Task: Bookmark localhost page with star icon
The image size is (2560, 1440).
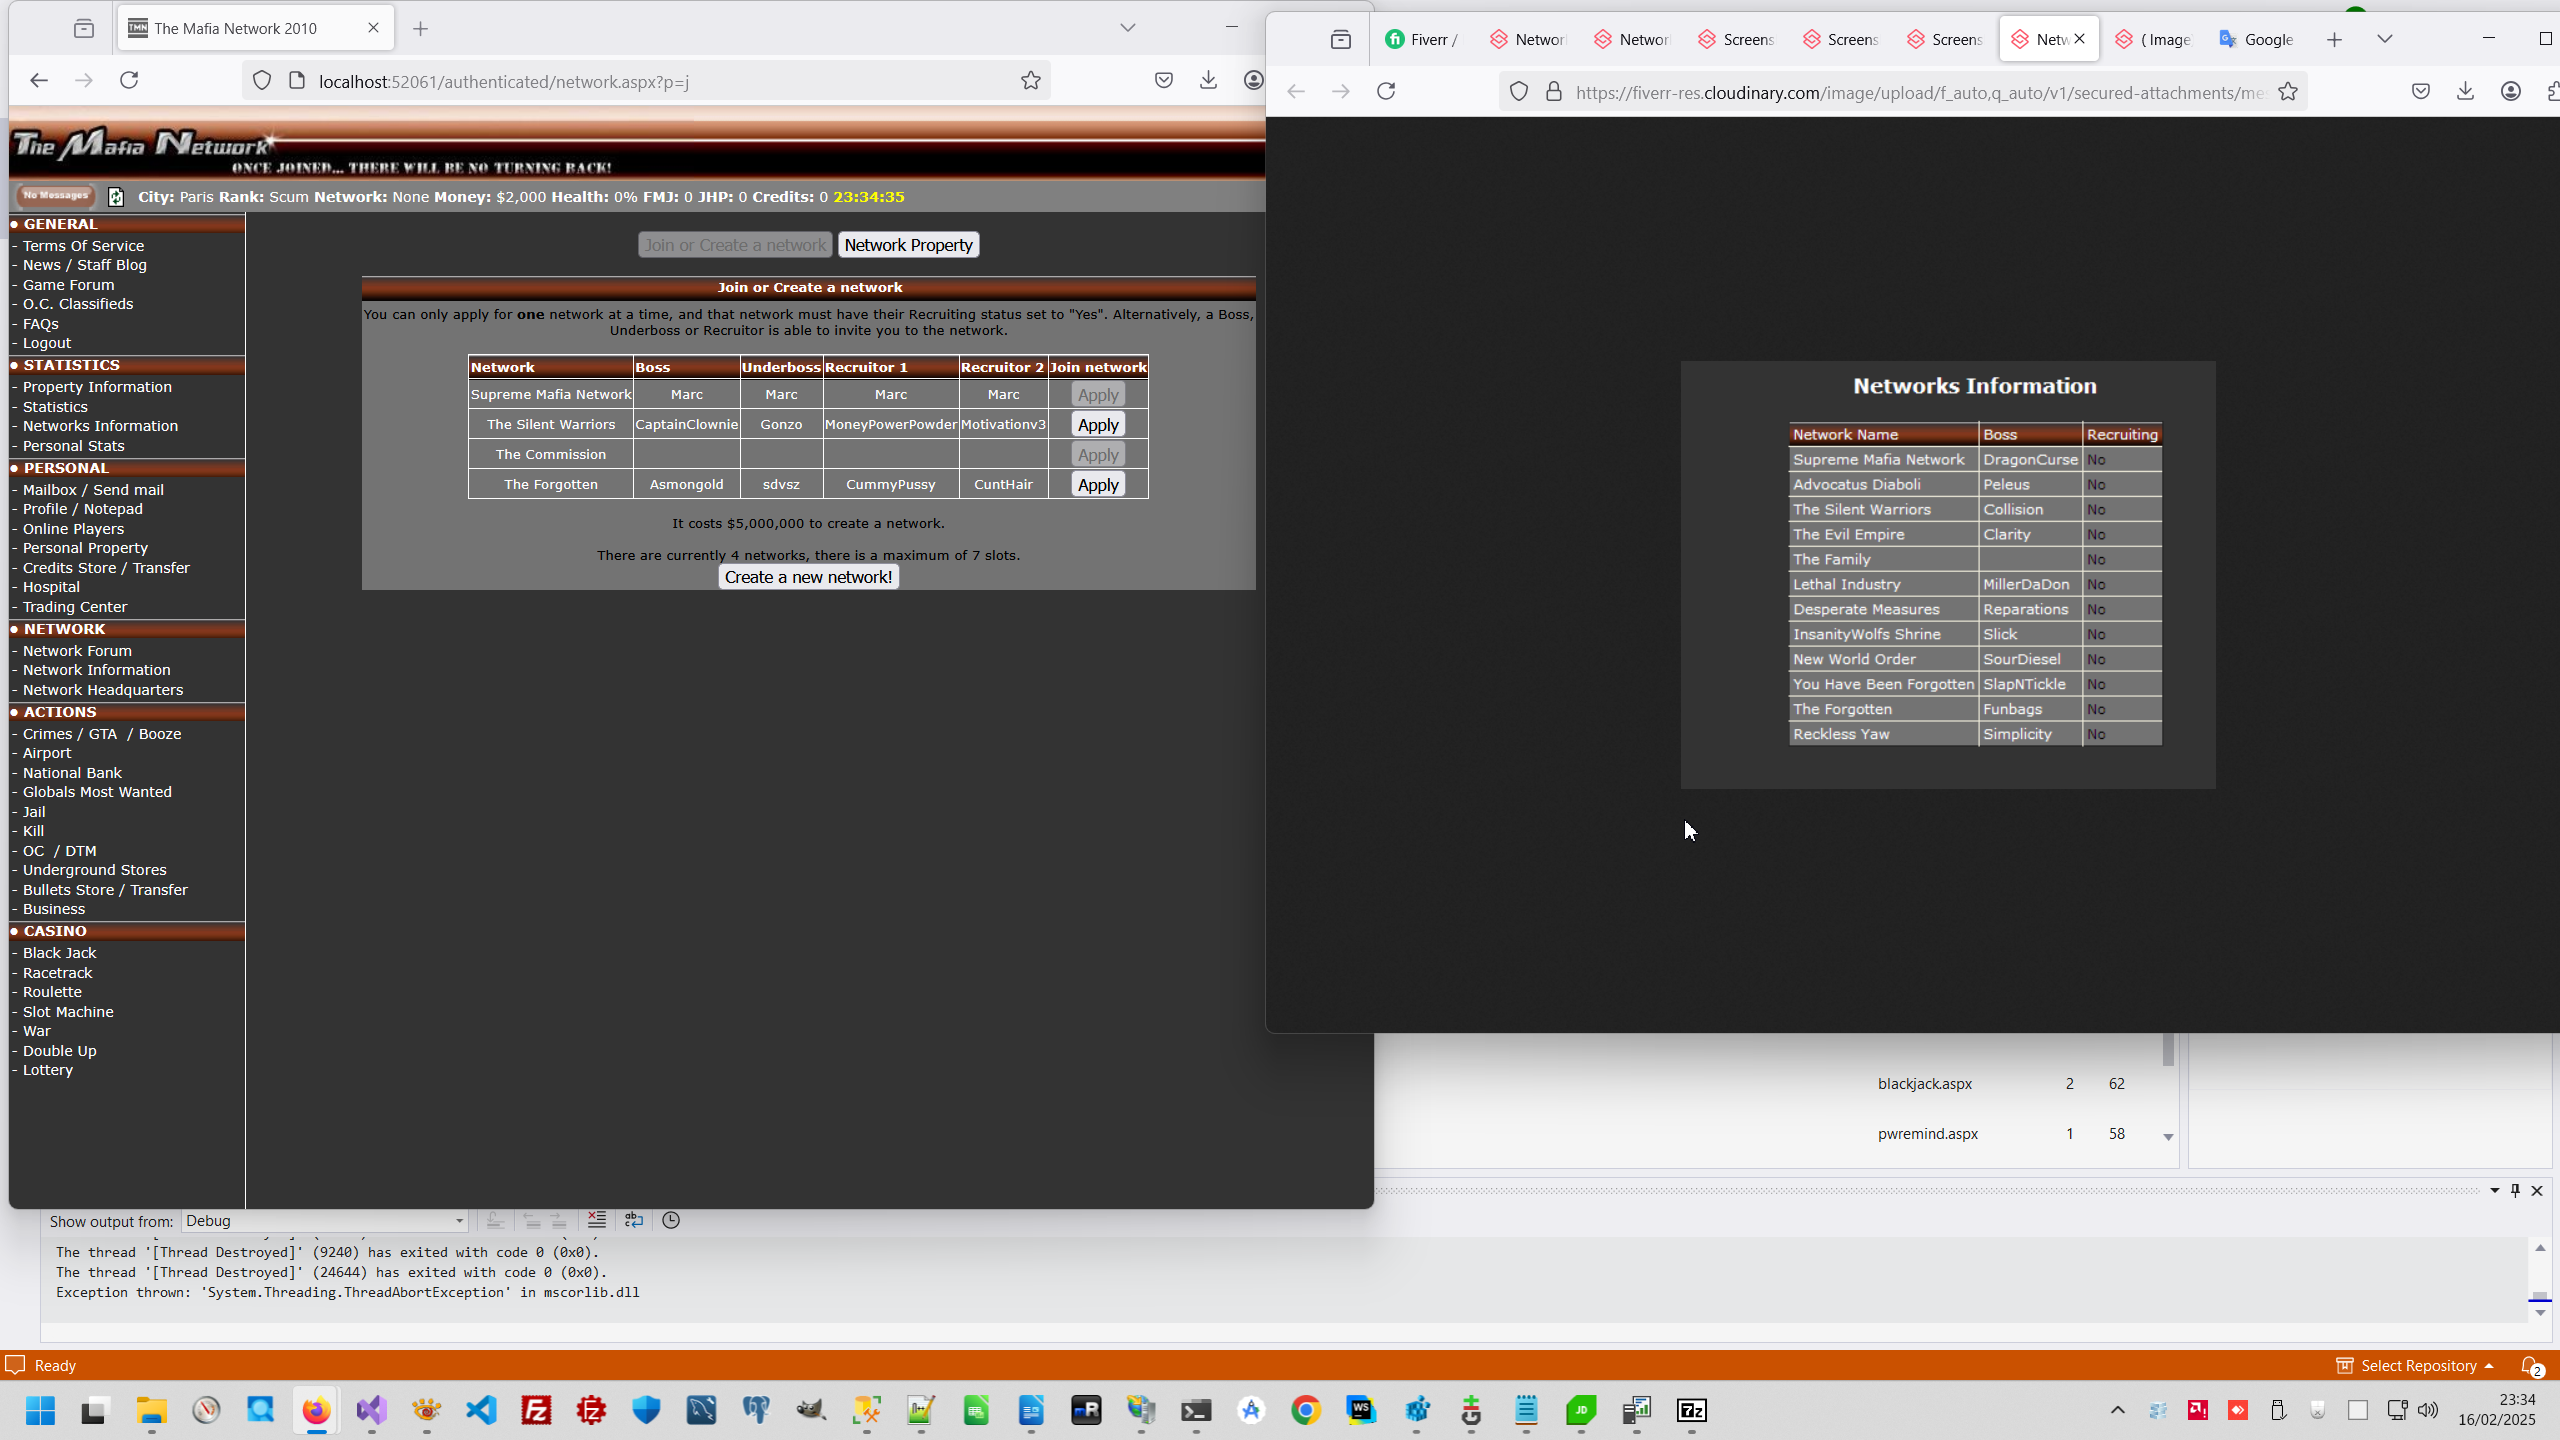Action: tap(1031, 81)
